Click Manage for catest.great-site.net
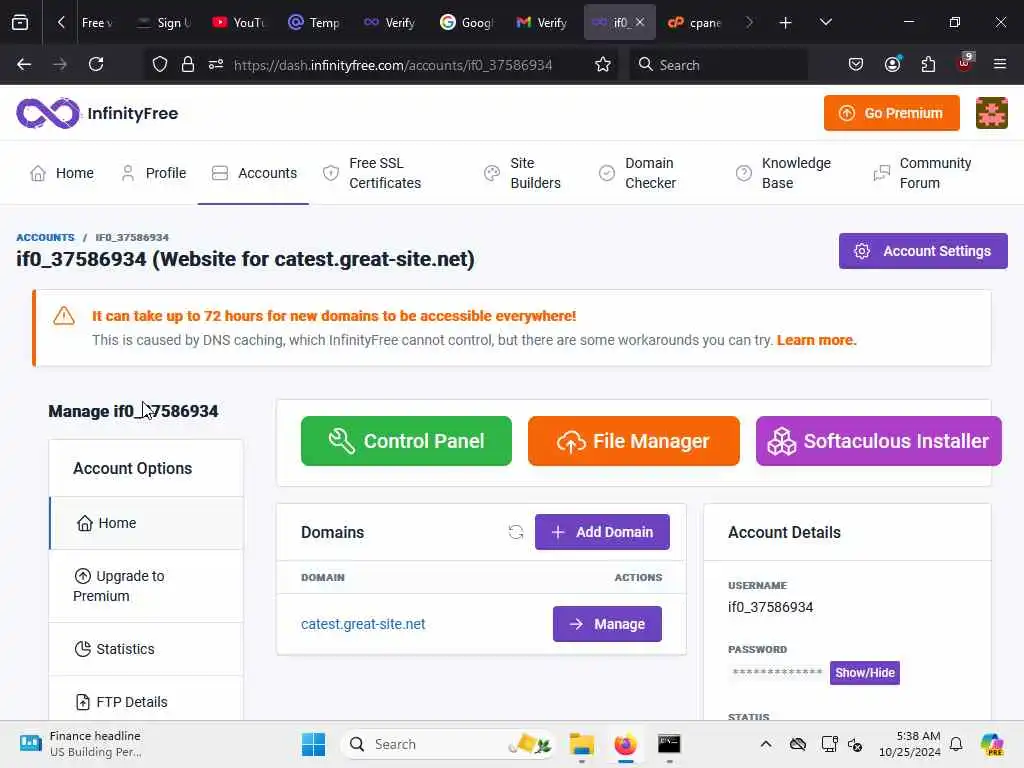Image resolution: width=1024 pixels, height=768 pixels. tap(607, 624)
